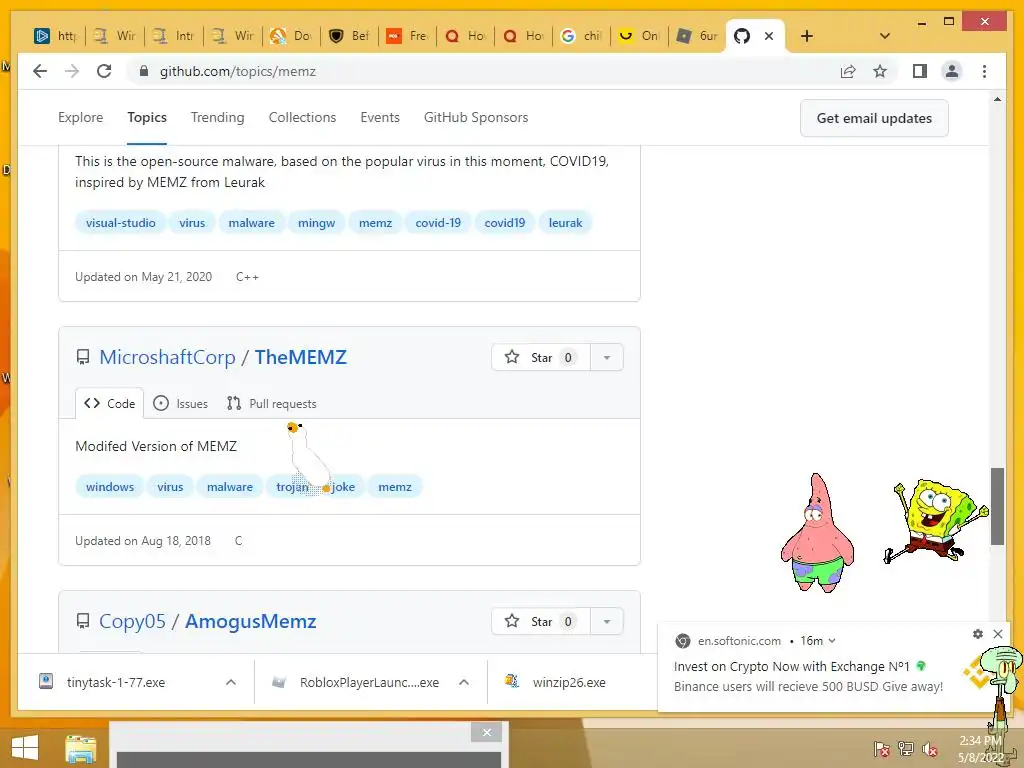
Task: Expand the star list dropdown for AmogusMemz
Action: [607, 621]
